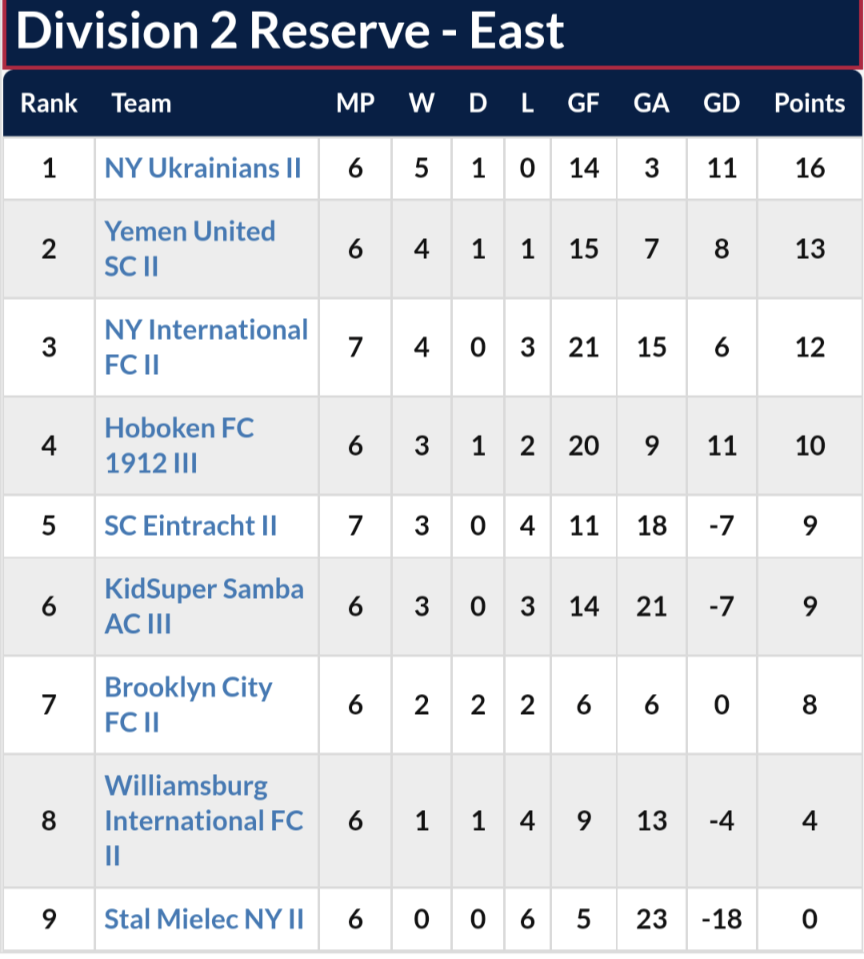
Task: Open the SC Eintracht II team link
Action: [190, 526]
